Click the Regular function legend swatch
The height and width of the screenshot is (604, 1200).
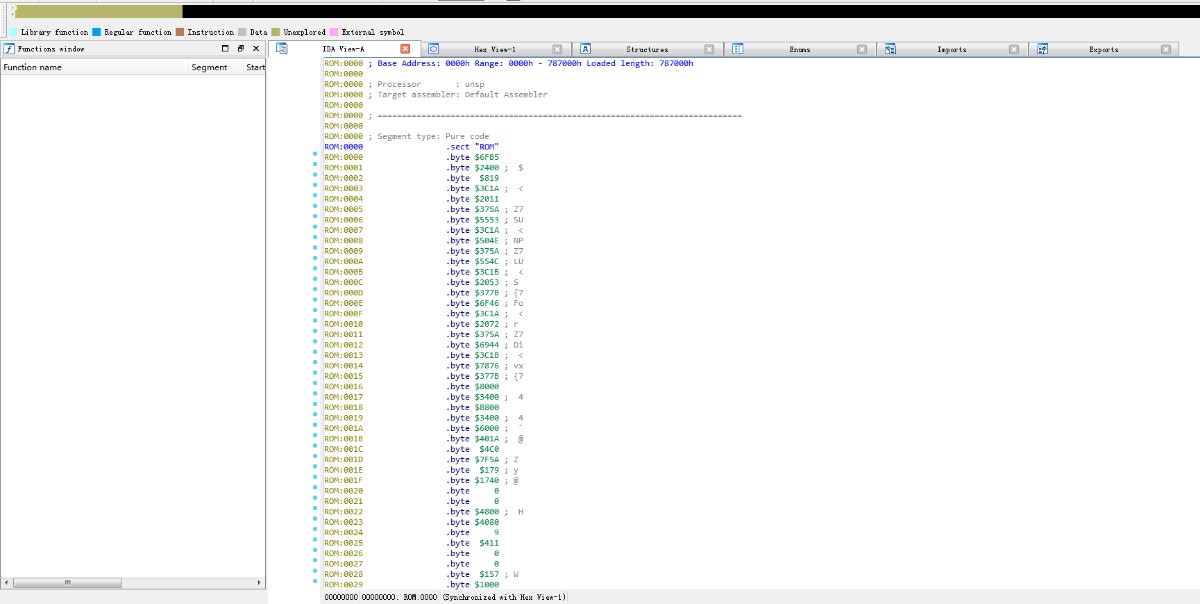click(x=97, y=32)
